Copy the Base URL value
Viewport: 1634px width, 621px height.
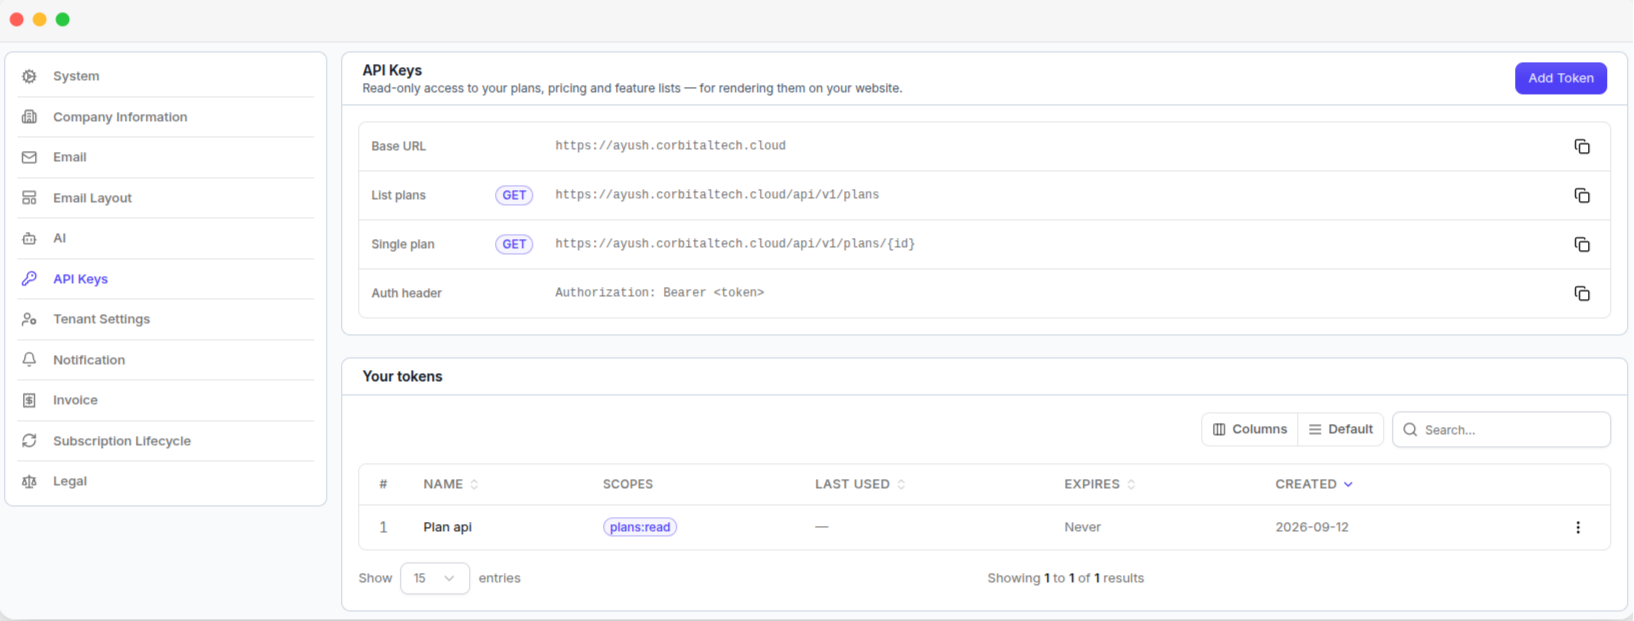click(x=1582, y=146)
